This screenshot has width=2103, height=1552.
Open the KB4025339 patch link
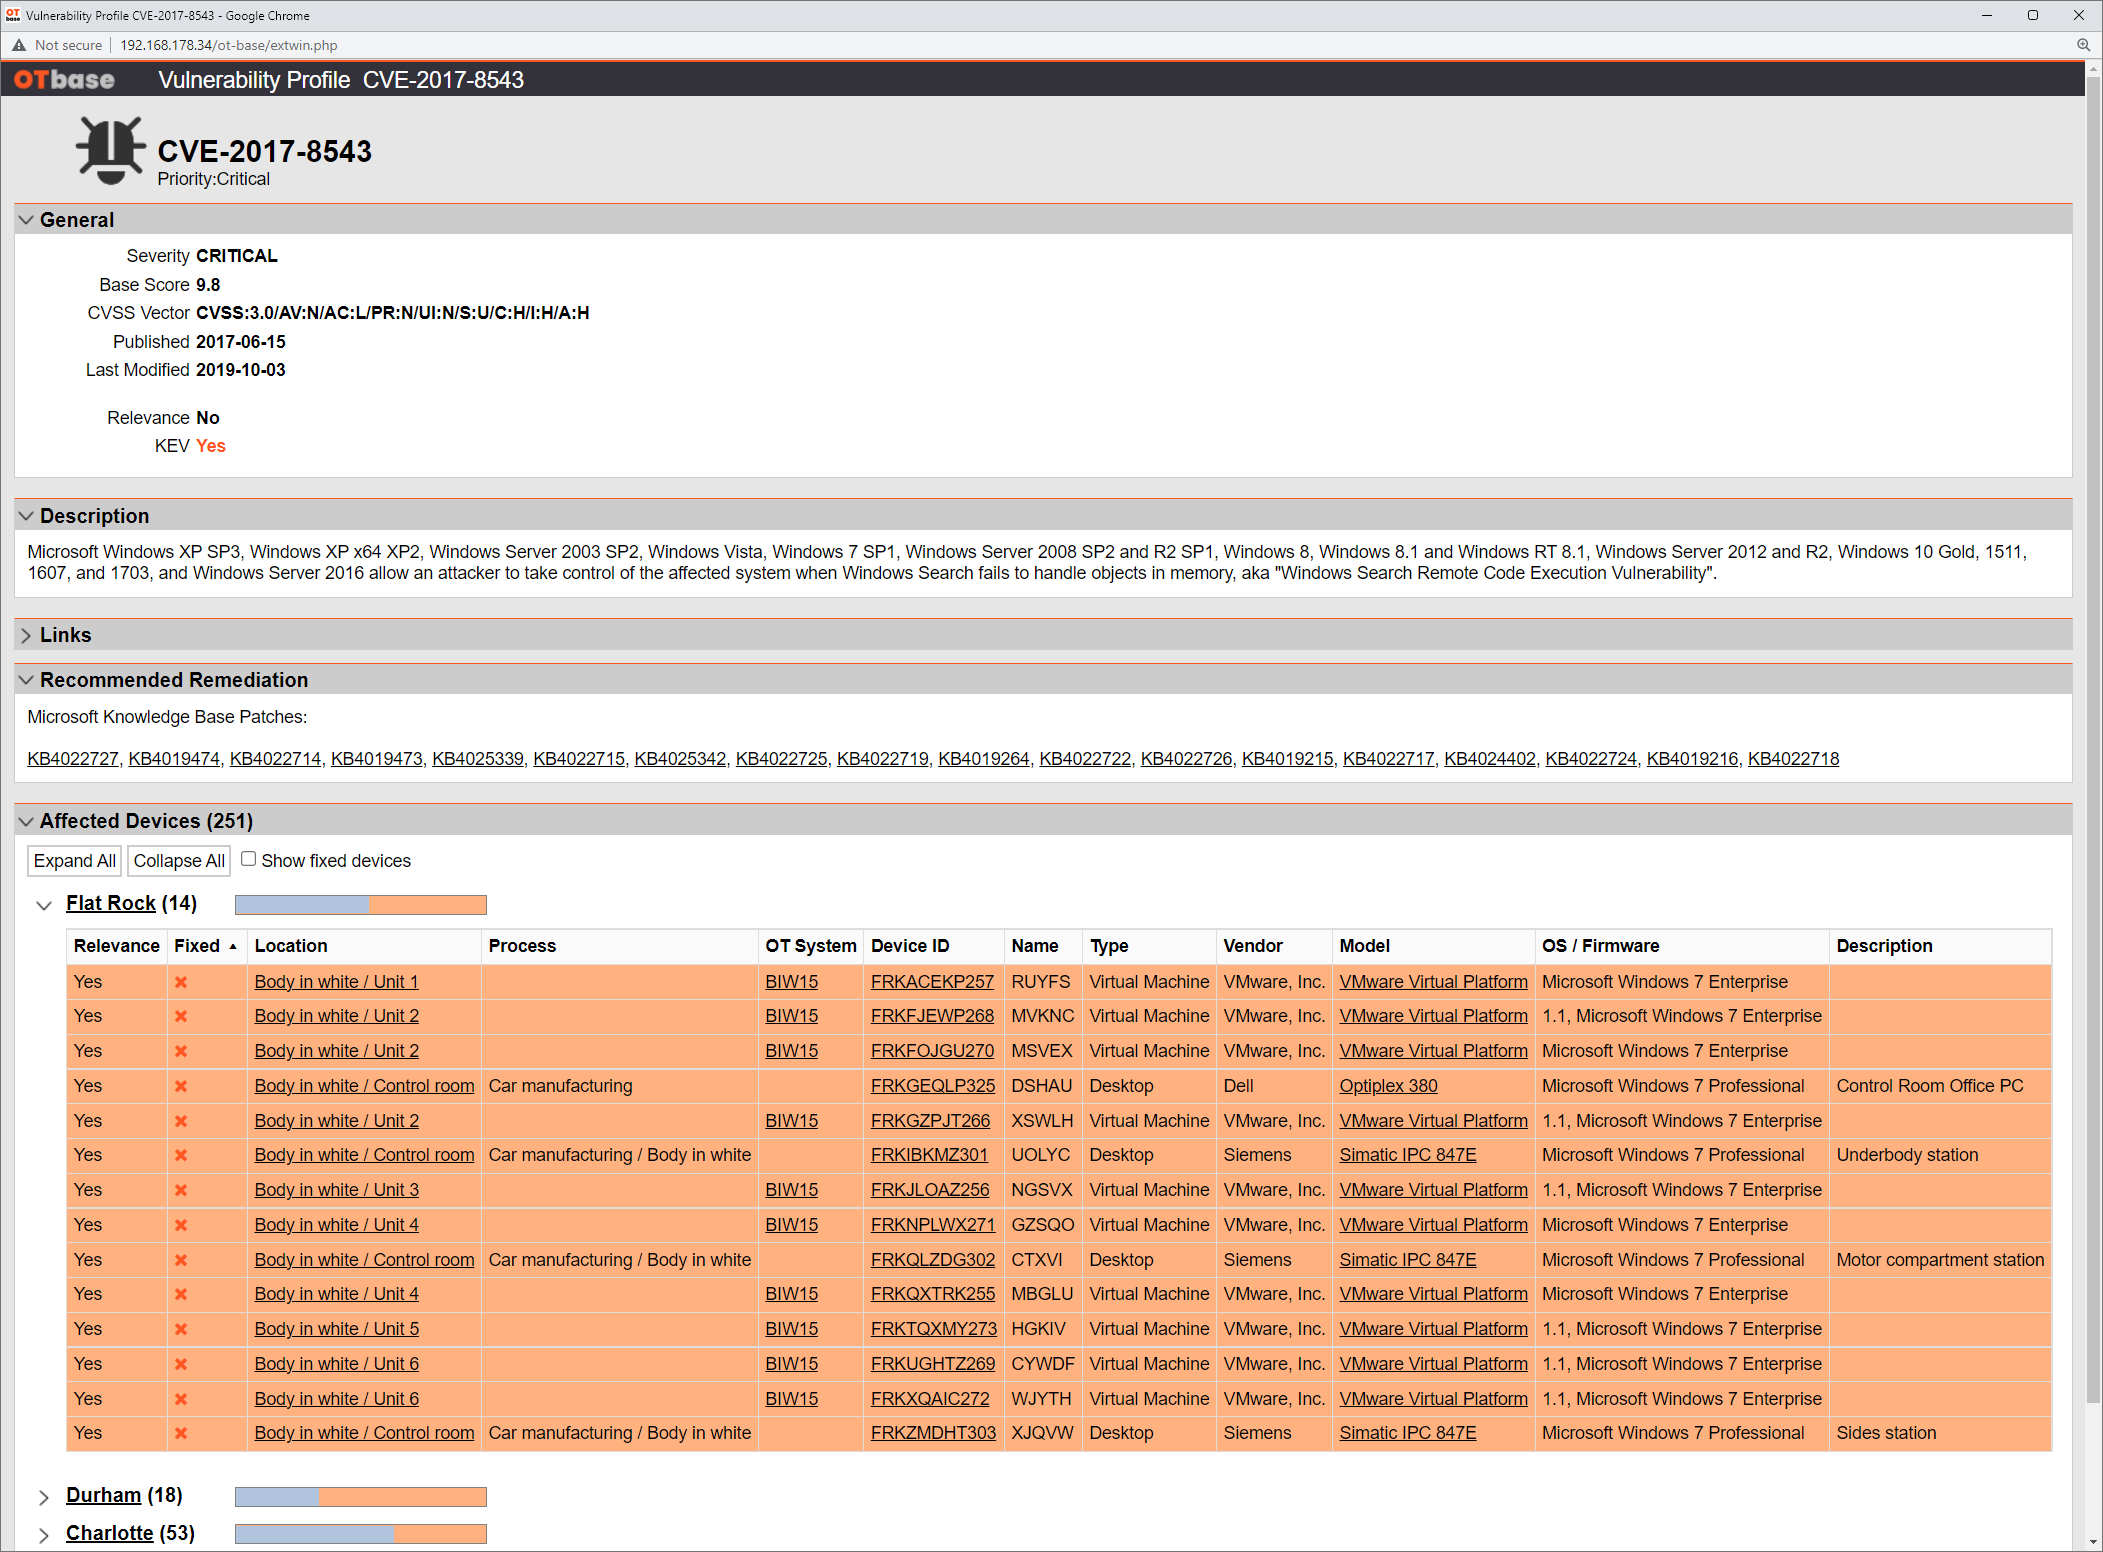477,759
